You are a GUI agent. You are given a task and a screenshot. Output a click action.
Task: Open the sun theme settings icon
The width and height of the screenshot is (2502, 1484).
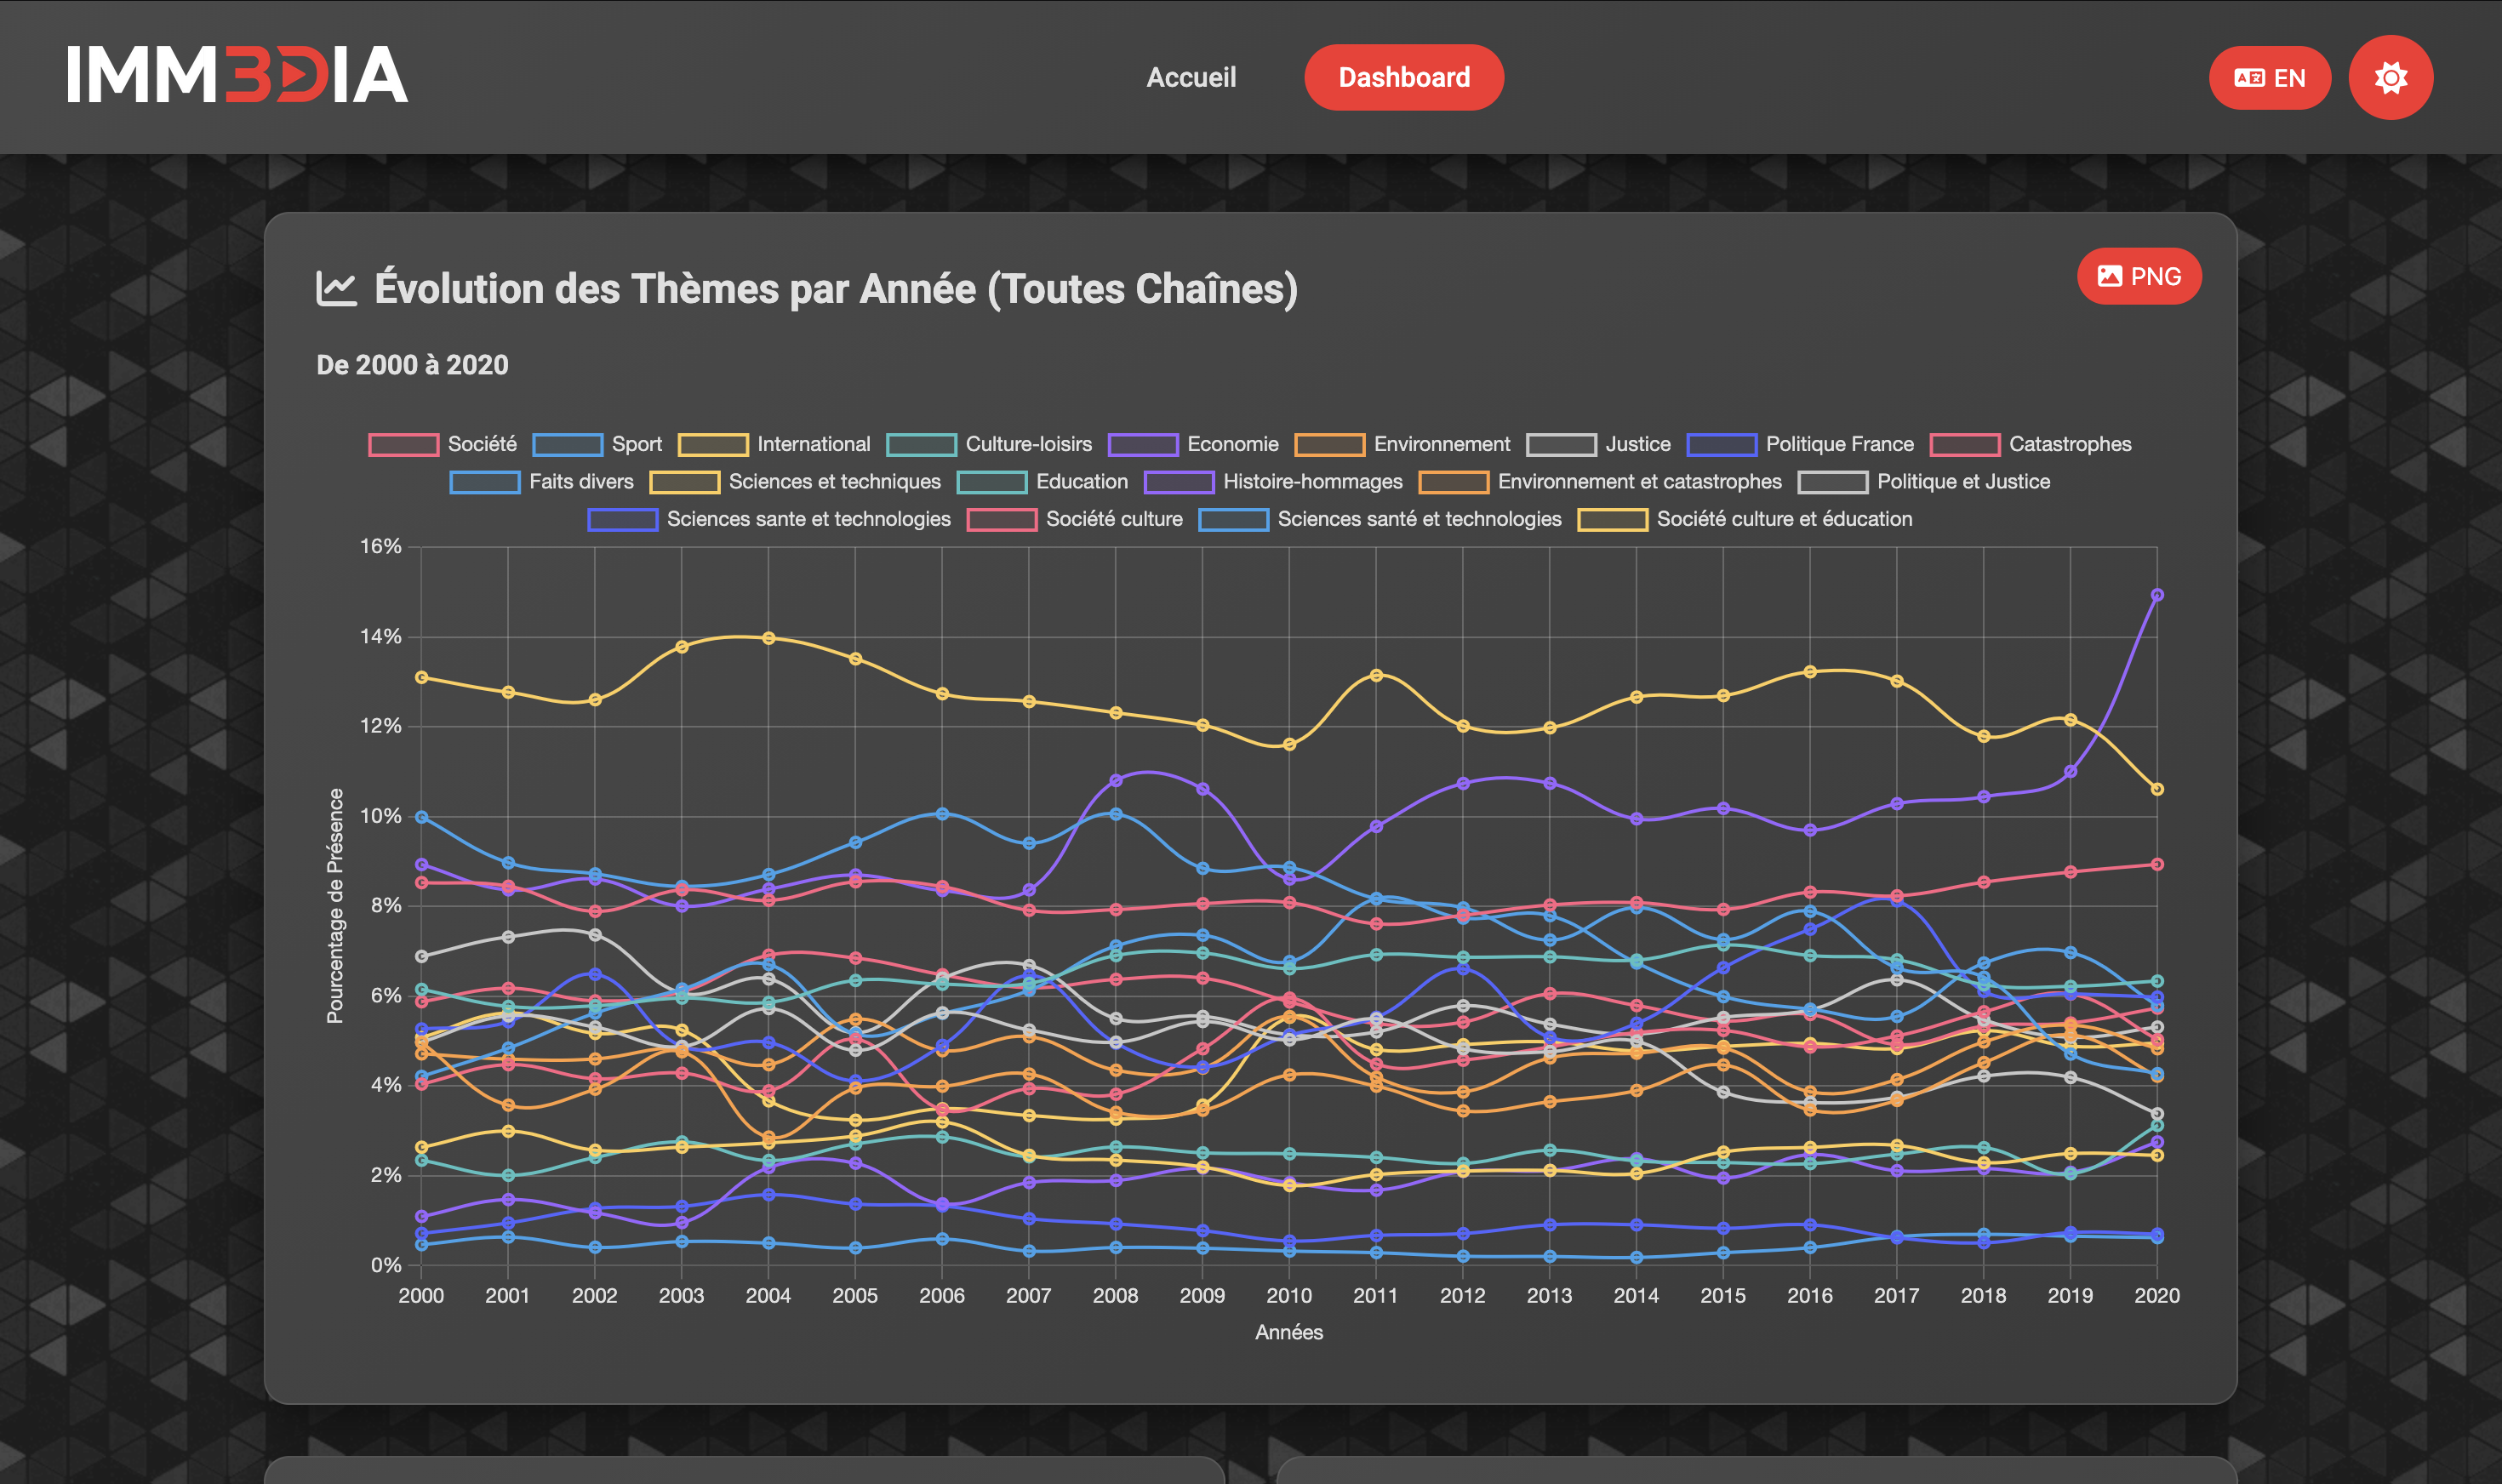pyautogui.click(x=2390, y=78)
